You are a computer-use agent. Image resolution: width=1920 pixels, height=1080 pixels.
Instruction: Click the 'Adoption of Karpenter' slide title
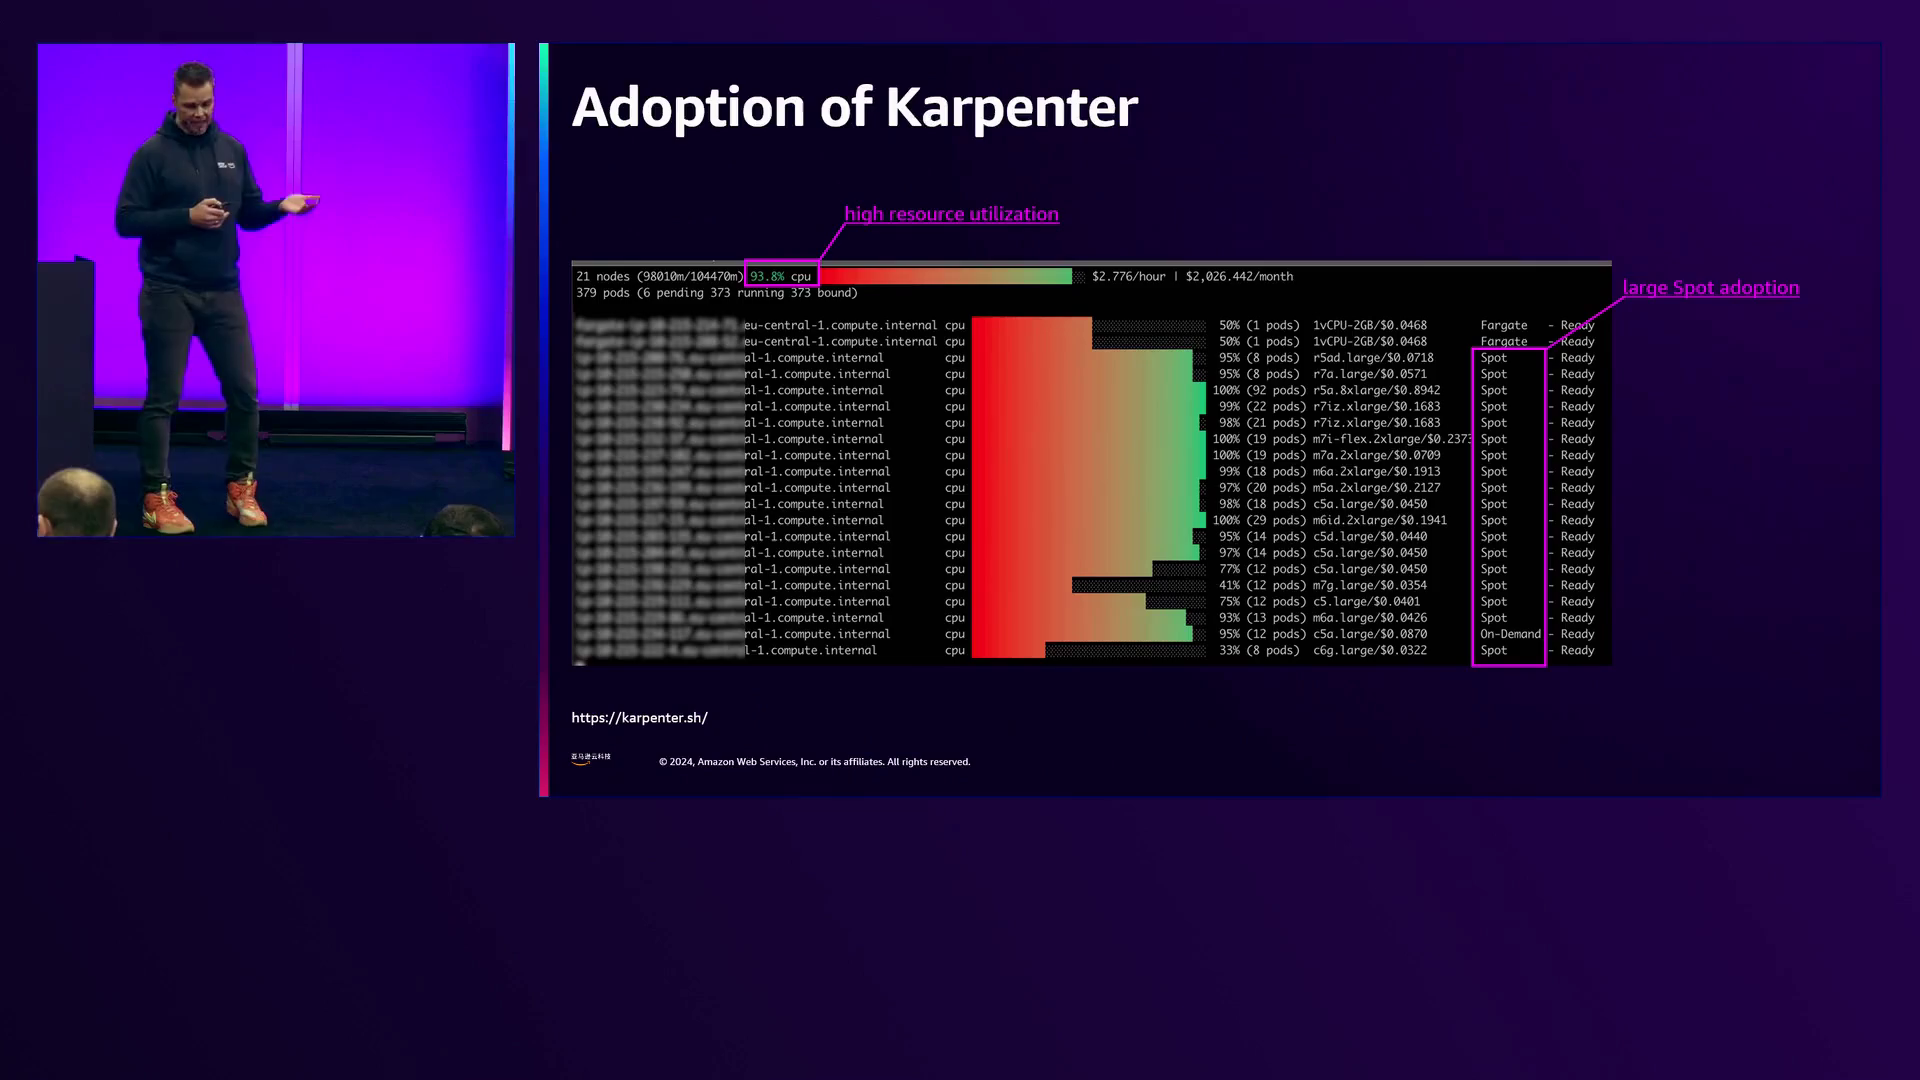pyautogui.click(x=854, y=107)
